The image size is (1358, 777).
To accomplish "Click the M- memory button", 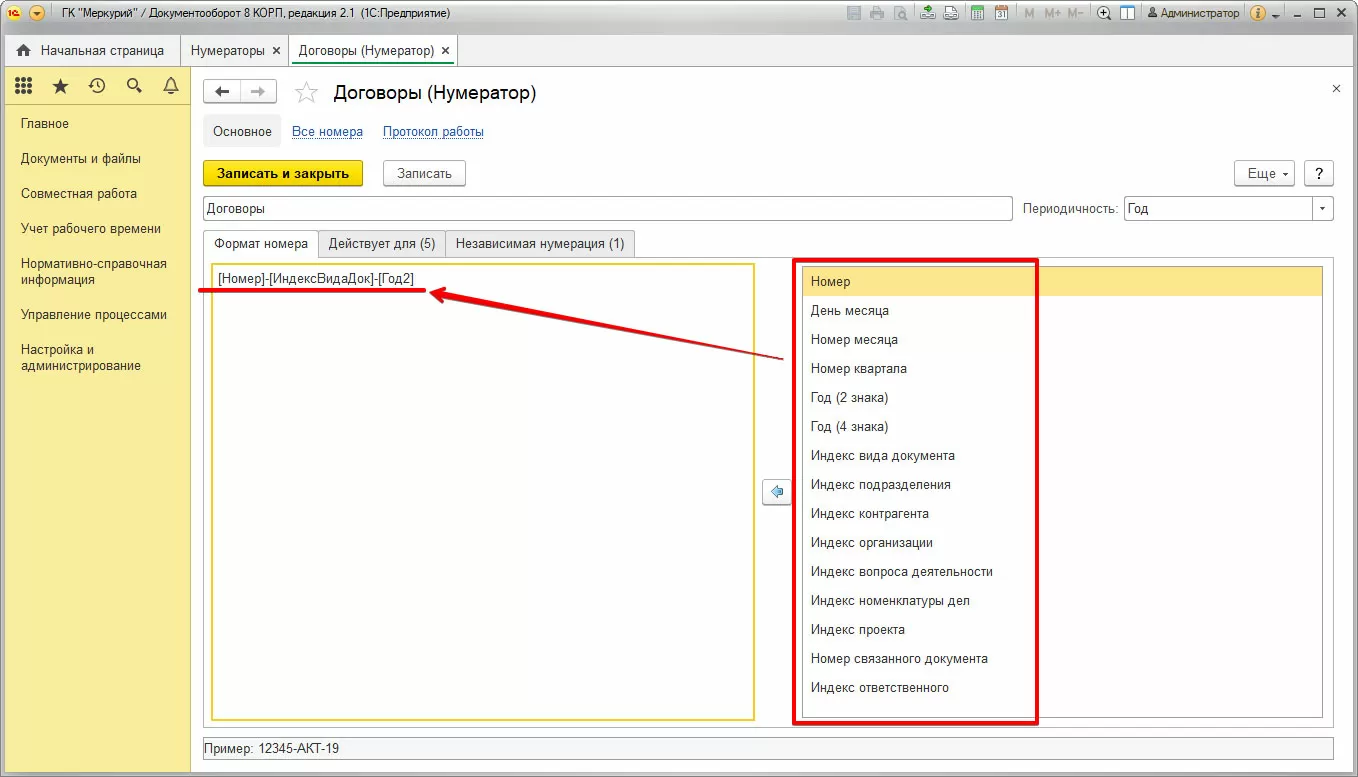I will pos(1076,13).
